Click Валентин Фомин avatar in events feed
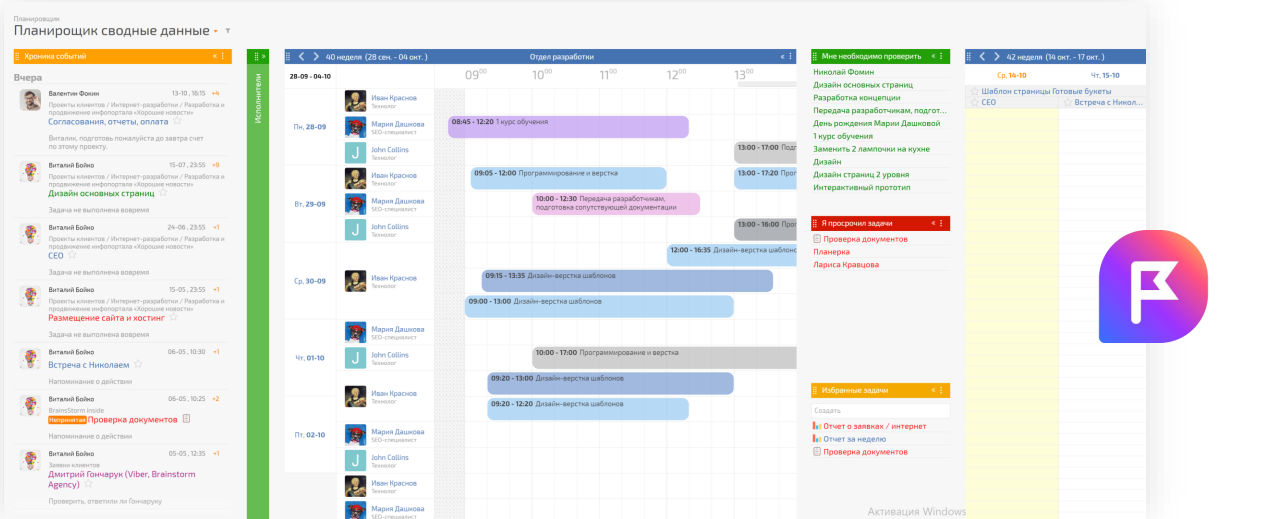This screenshot has width=1266, height=519. [31, 99]
